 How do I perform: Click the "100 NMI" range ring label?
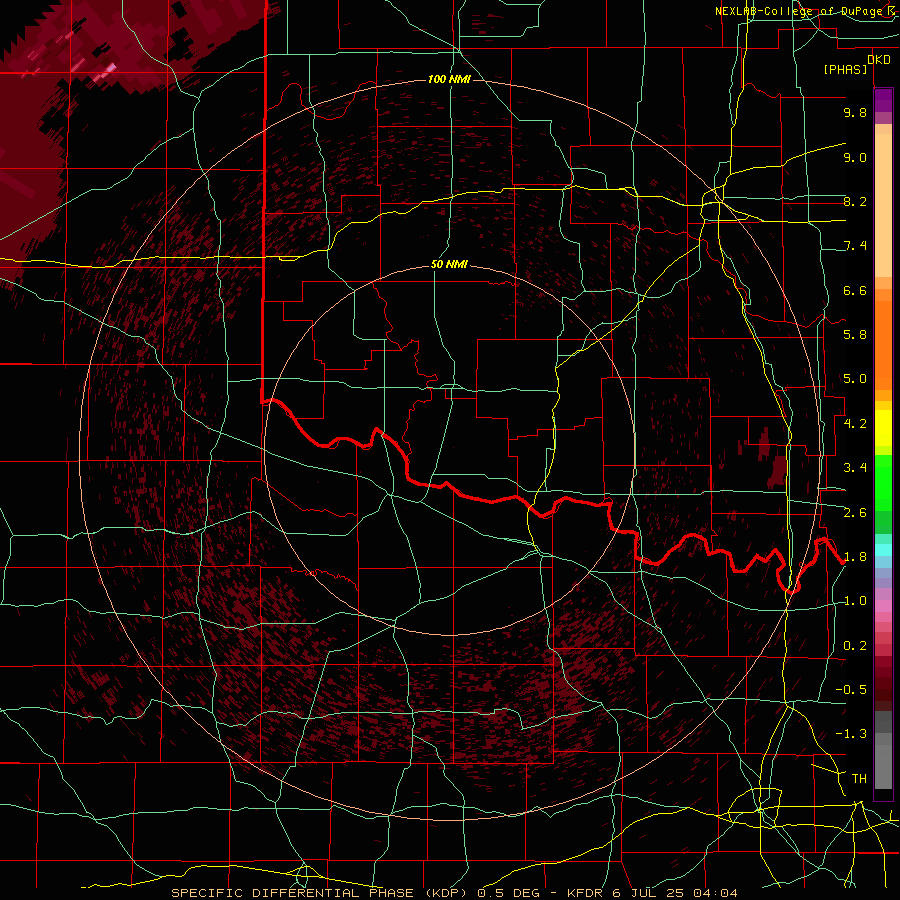[449, 79]
